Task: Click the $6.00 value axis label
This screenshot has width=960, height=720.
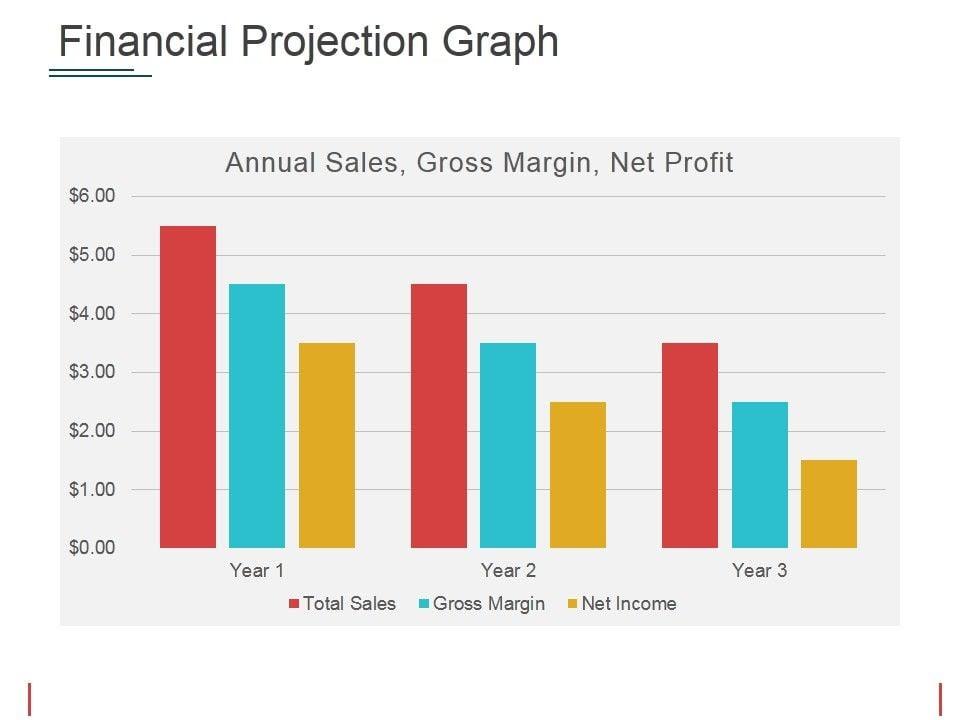Action: (92, 196)
